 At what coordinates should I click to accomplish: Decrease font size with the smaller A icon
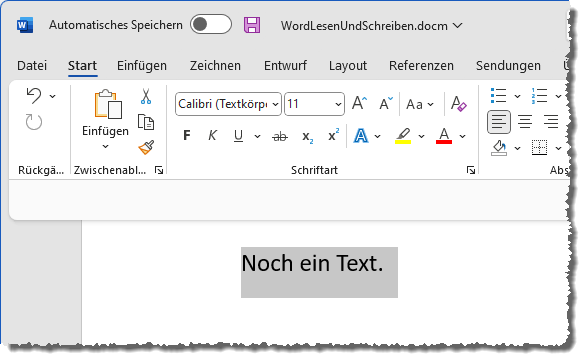pos(386,104)
